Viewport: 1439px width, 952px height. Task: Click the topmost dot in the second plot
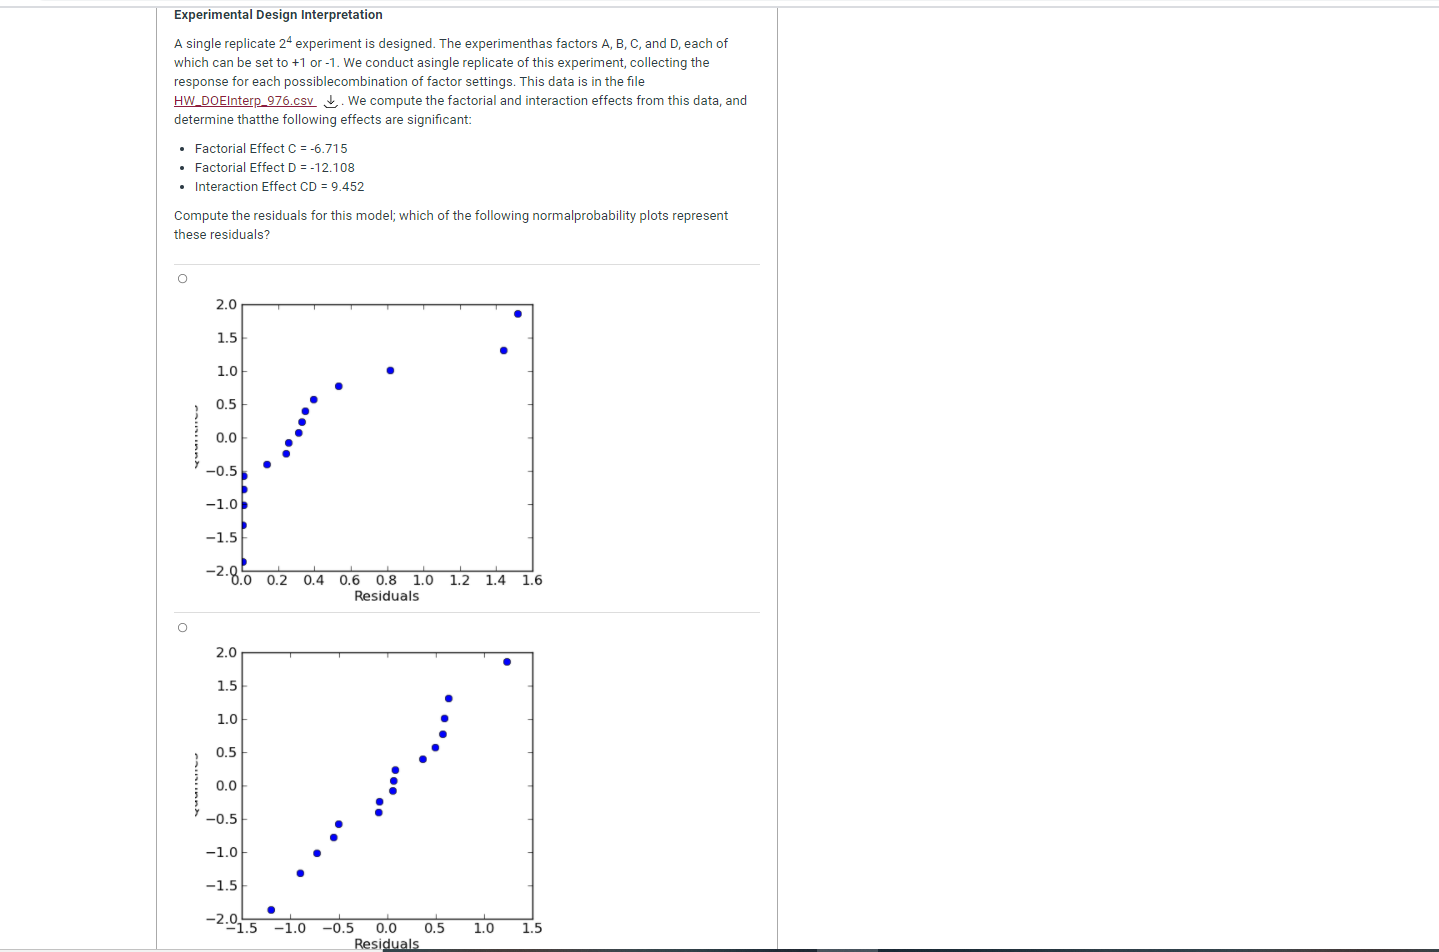coord(507,661)
